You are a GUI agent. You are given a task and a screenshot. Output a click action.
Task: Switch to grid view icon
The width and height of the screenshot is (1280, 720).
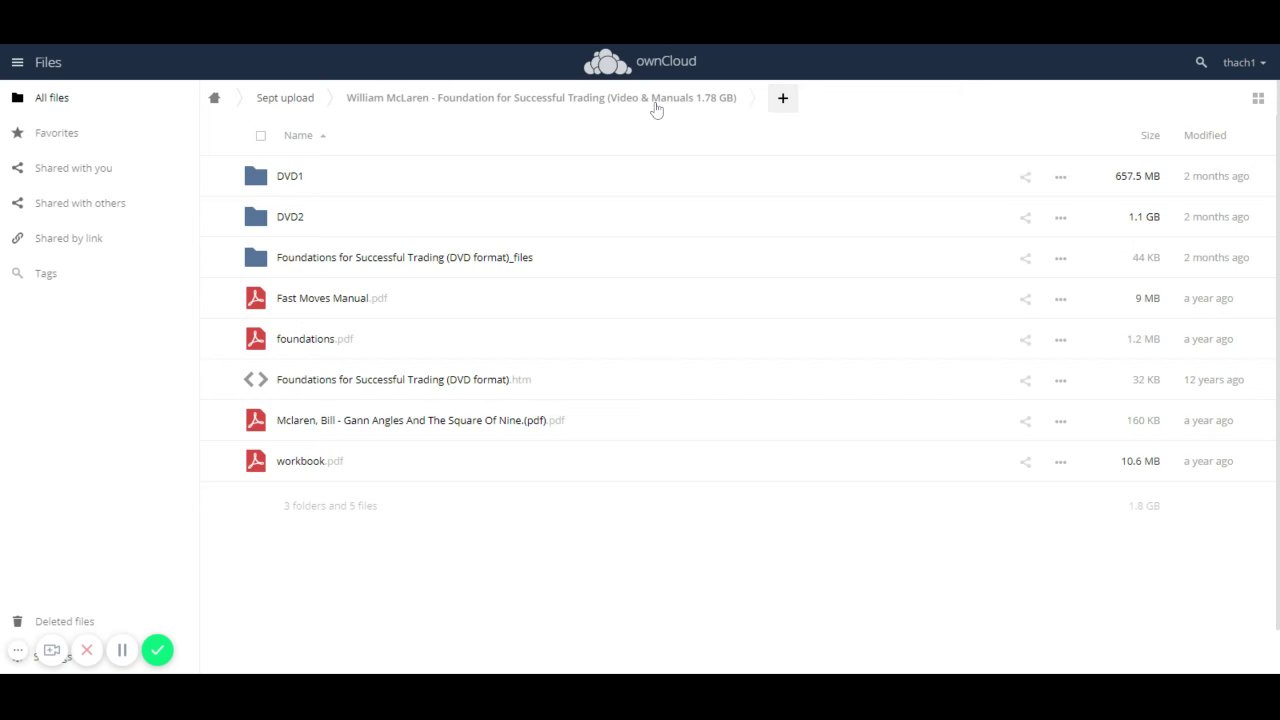click(1258, 98)
